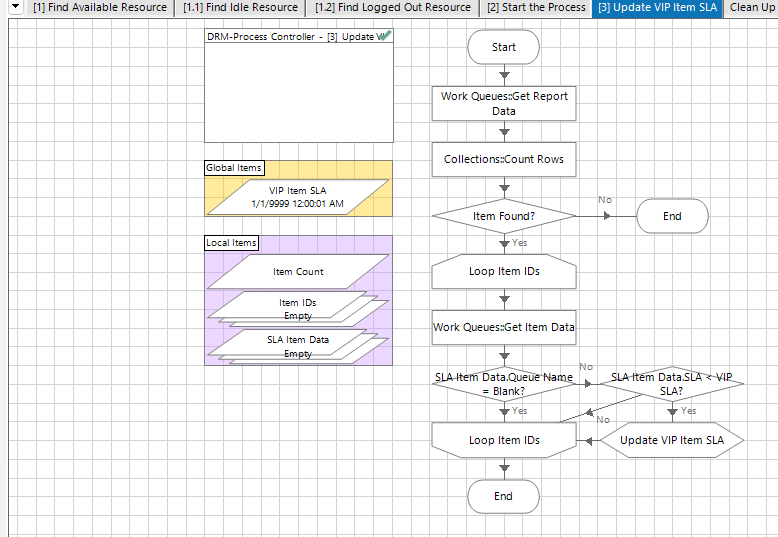Viewport: 778px width, 537px height.
Task: Click the Collections::Count Rows action stage
Action: point(504,159)
